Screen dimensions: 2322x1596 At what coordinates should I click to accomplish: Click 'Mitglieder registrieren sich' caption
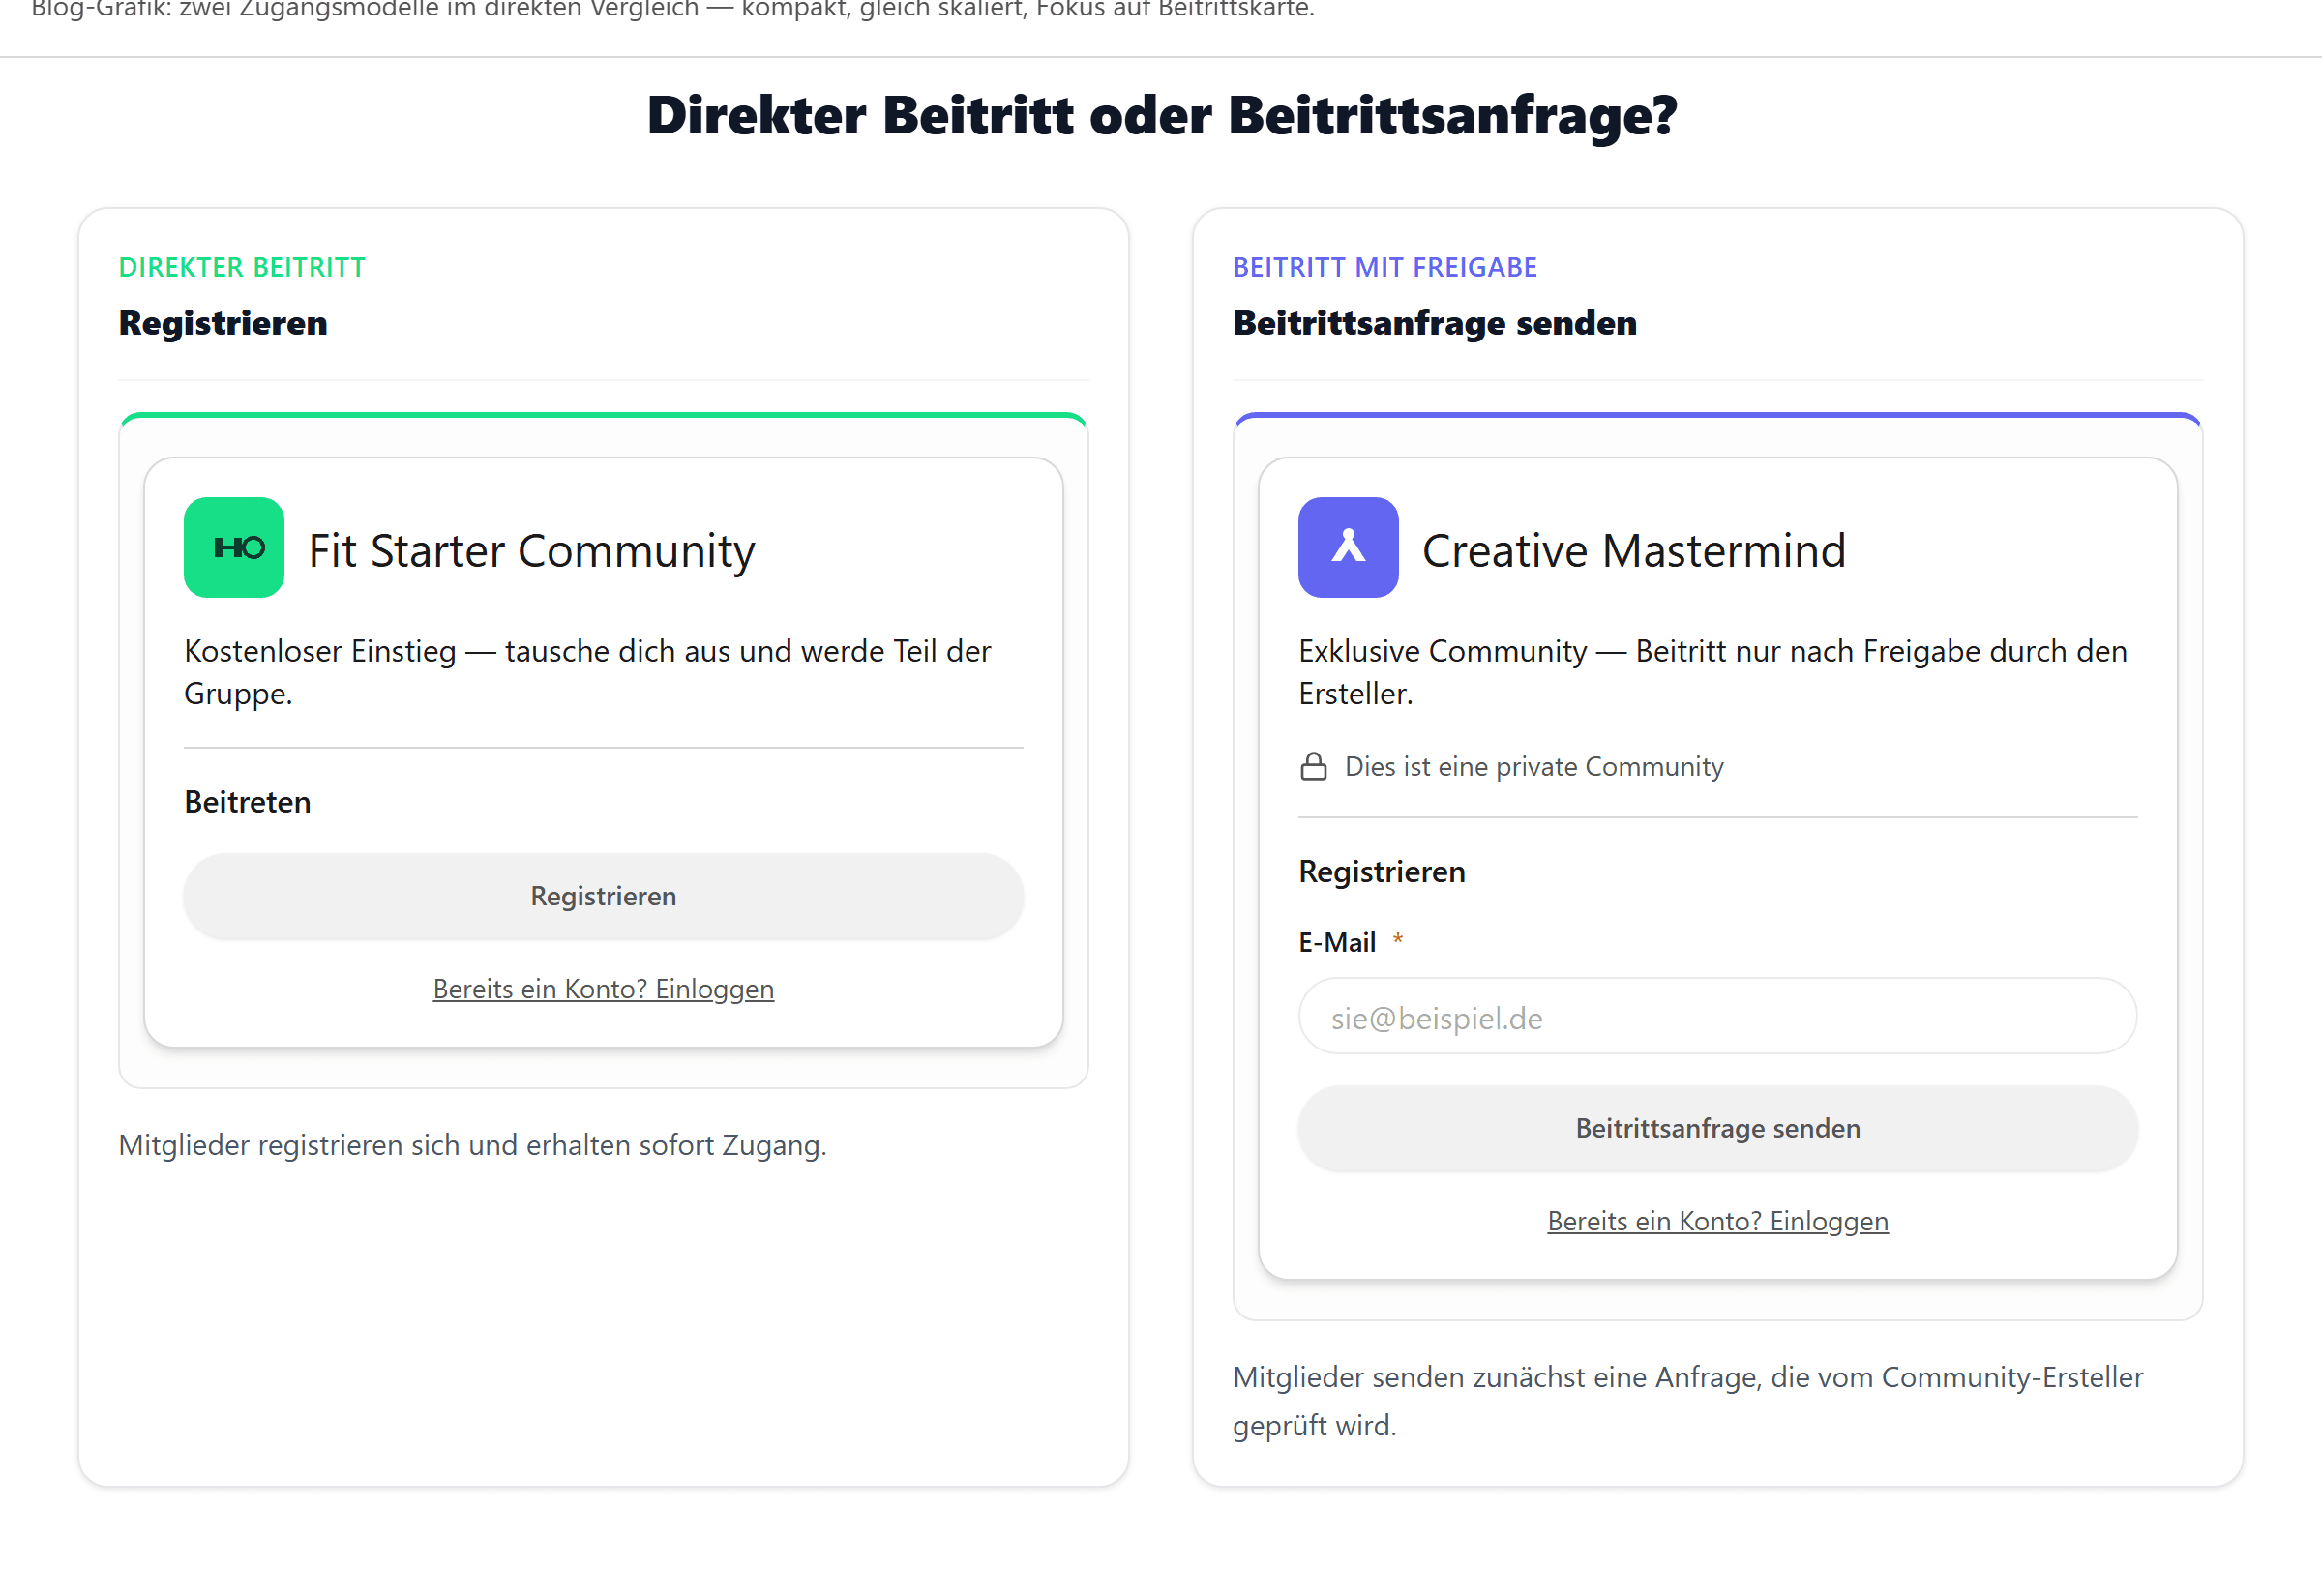[472, 1145]
